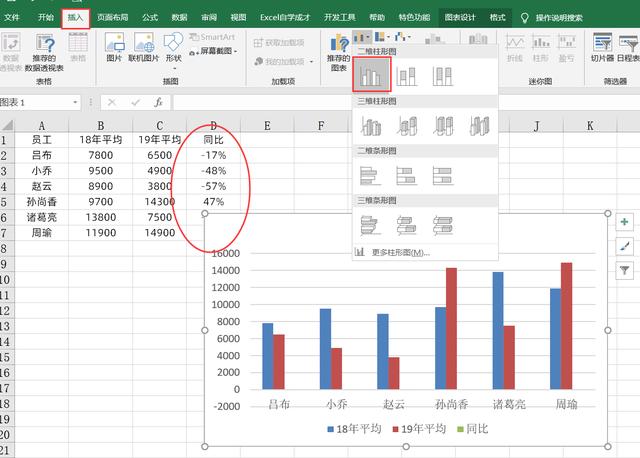Click the red bar for 周瑜
This screenshot has height=458, width=640.
[x=567, y=326]
